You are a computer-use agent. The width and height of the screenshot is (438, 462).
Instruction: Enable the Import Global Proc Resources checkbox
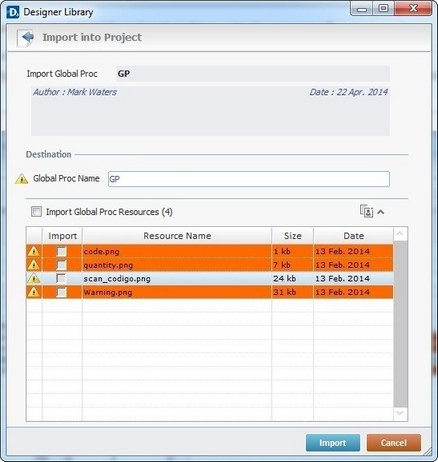(x=36, y=212)
